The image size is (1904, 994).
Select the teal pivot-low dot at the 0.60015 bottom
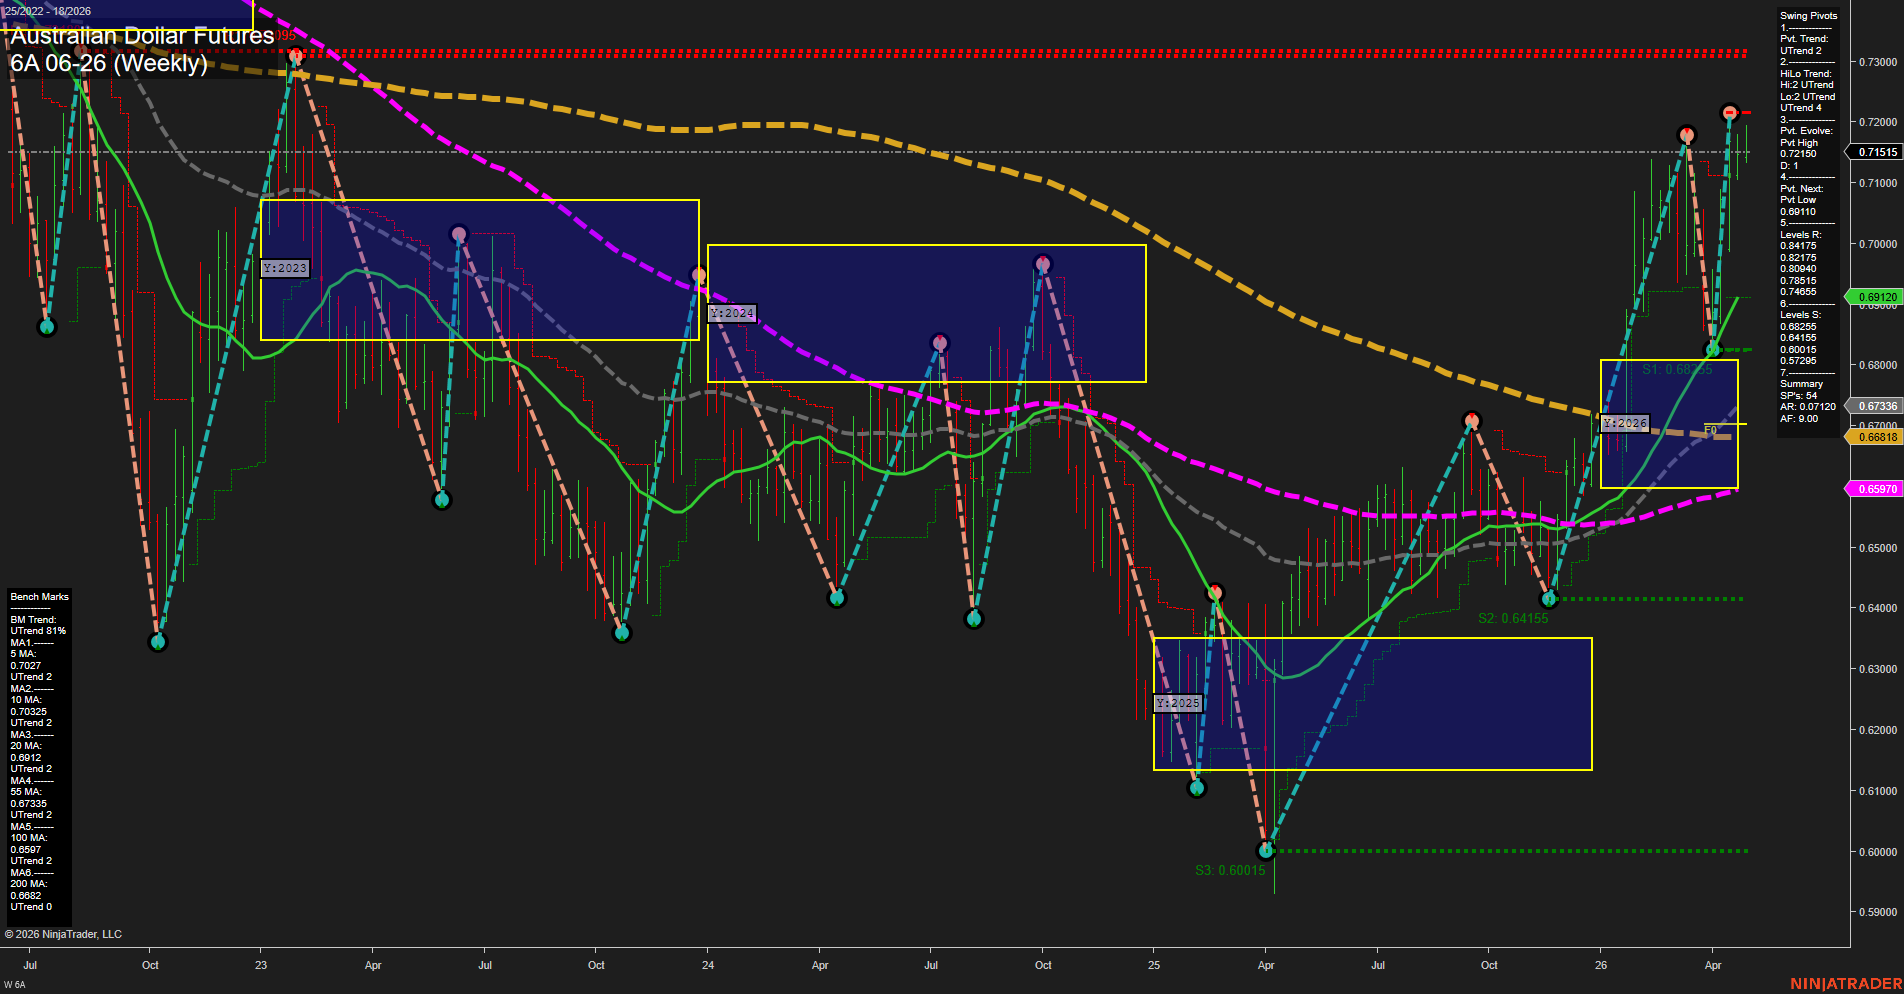click(x=1266, y=850)
